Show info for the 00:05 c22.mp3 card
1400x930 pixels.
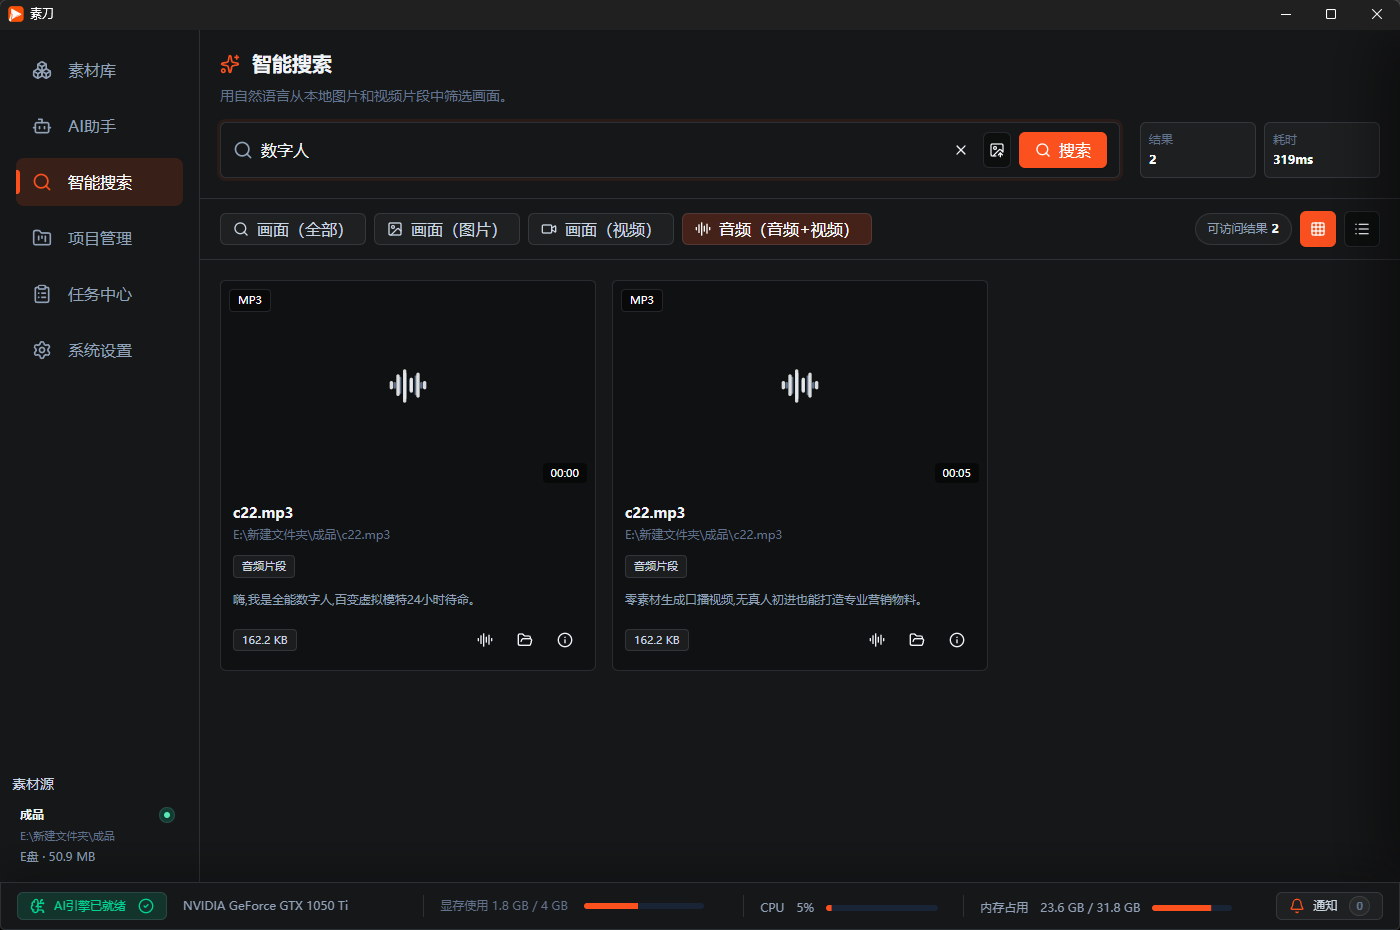click(x=957, y=640)
